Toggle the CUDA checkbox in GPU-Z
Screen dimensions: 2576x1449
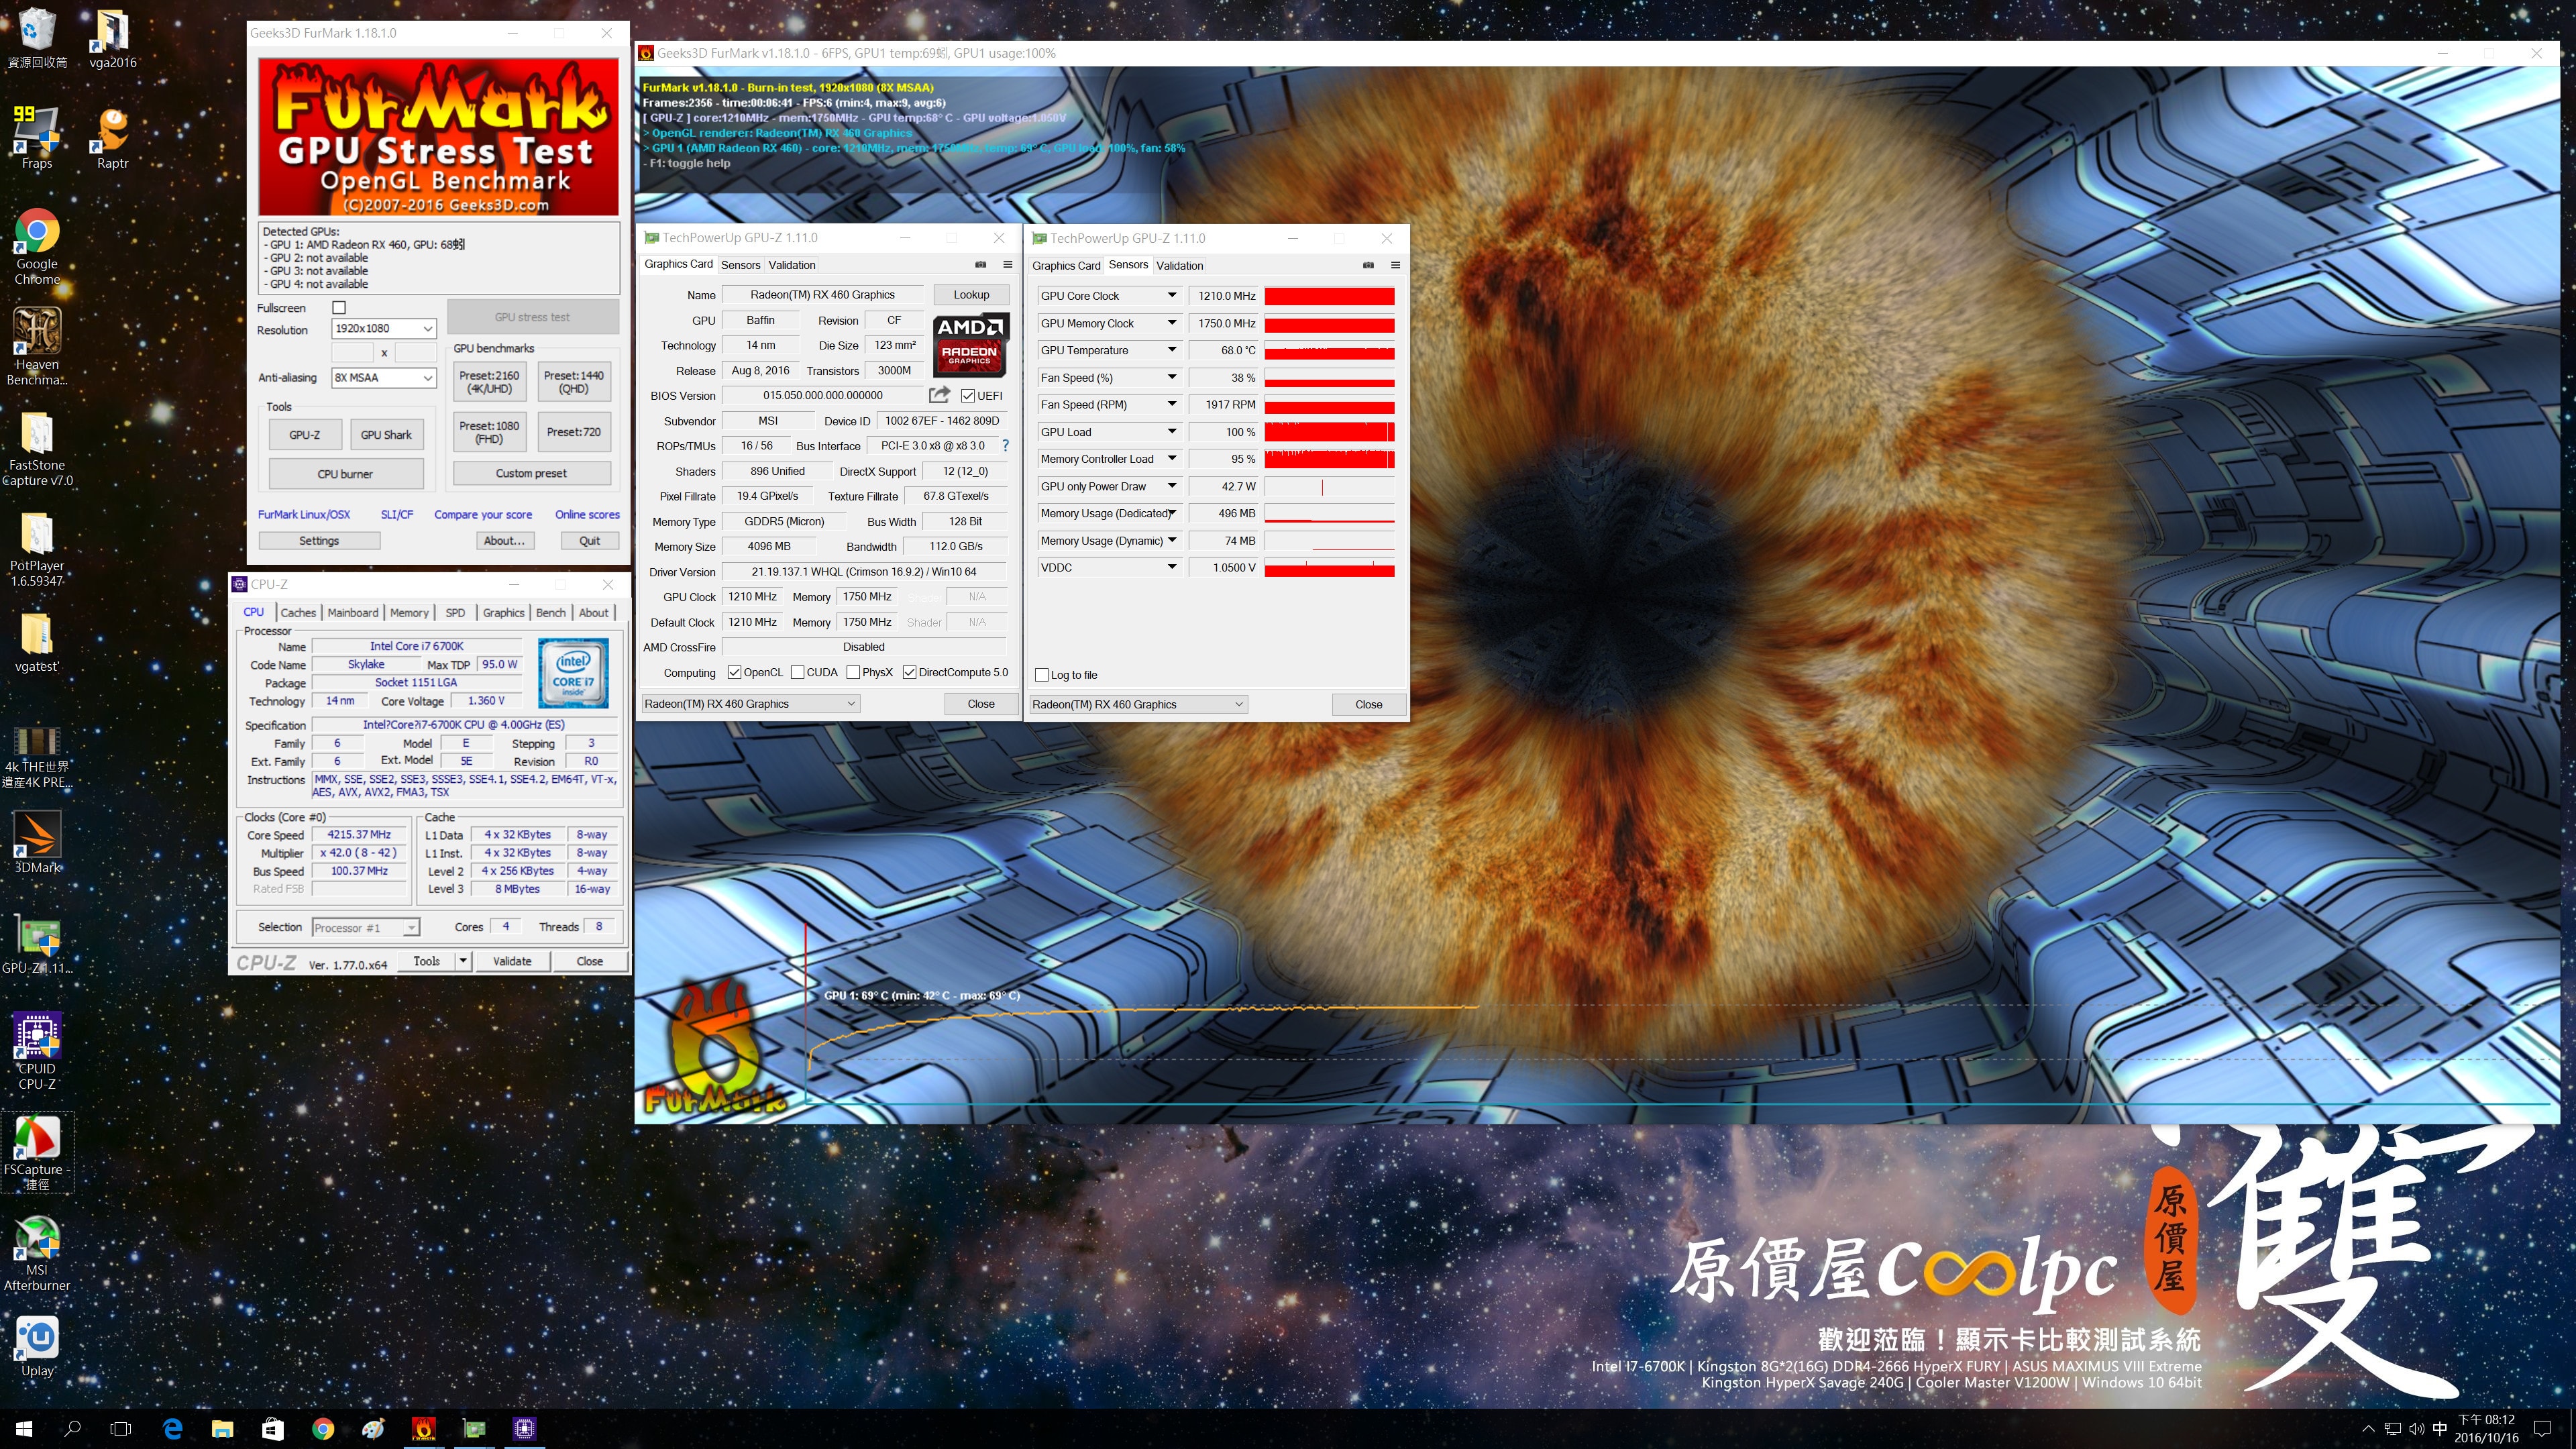pyautogui.click(x=798, y=673)
